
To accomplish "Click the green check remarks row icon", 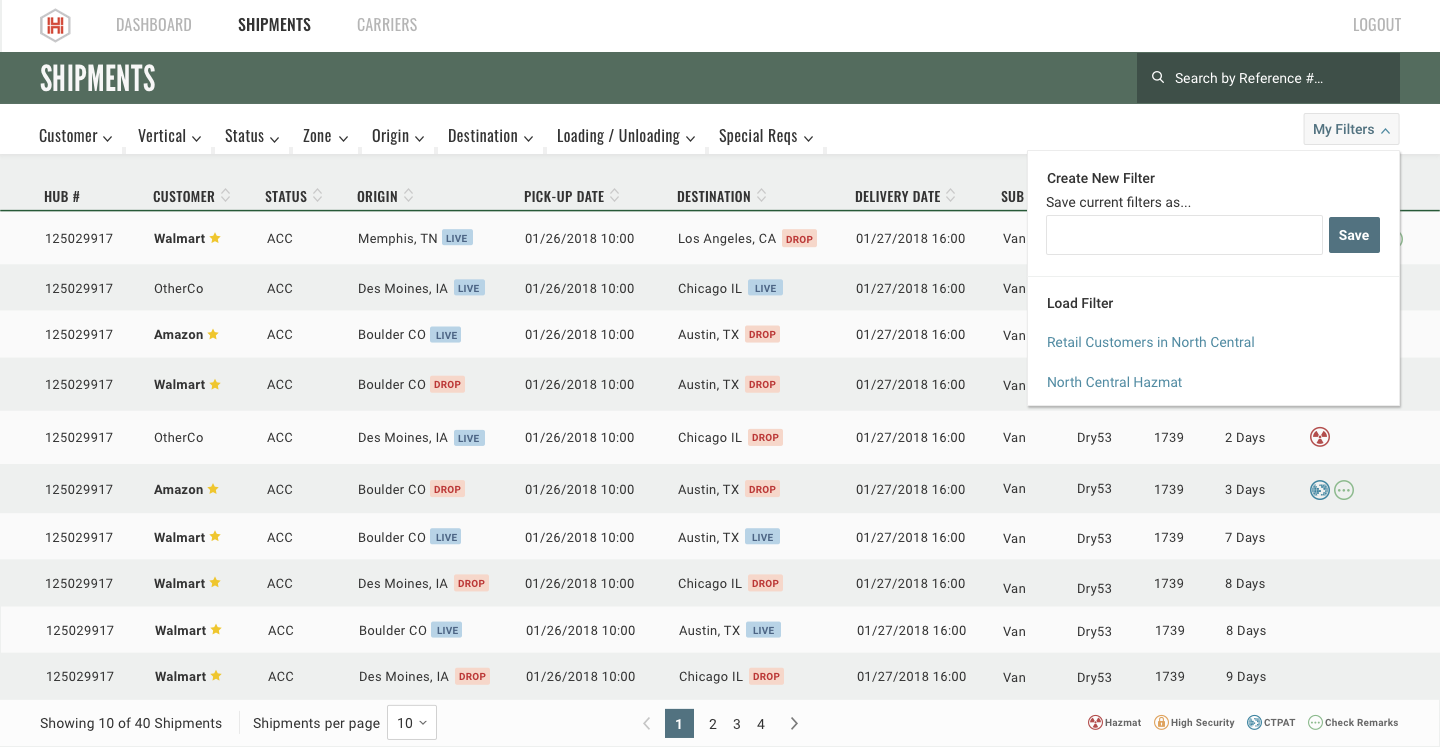I will click(1344, 490).
